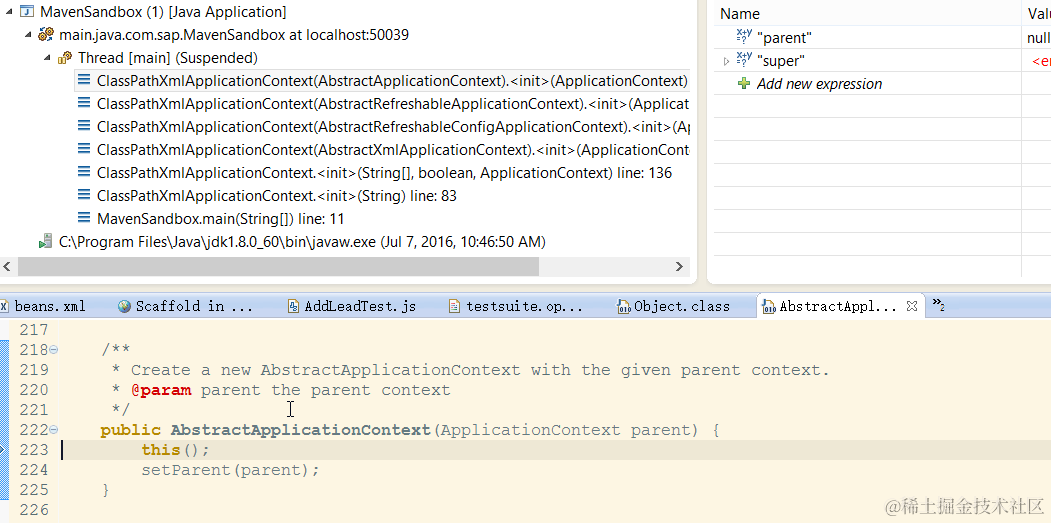Image resolution: width=1051 pixels, height=523 pixels.
Task: Click the green plus Add new expression icon
Action: click(x=743, y=84)
